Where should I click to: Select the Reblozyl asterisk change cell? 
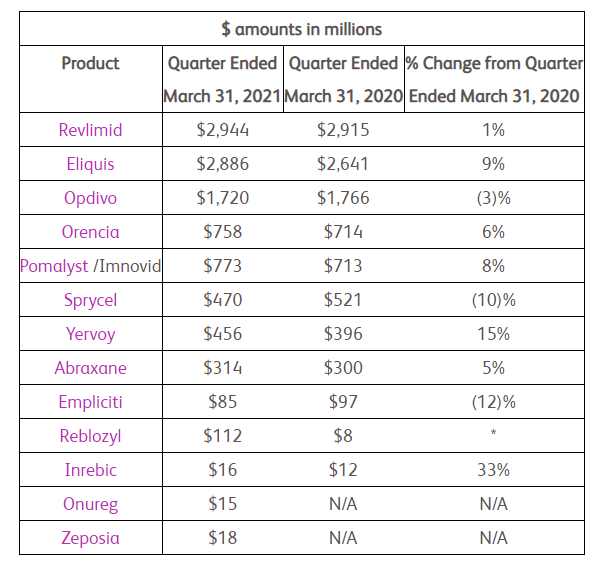[x=493, y=436]
